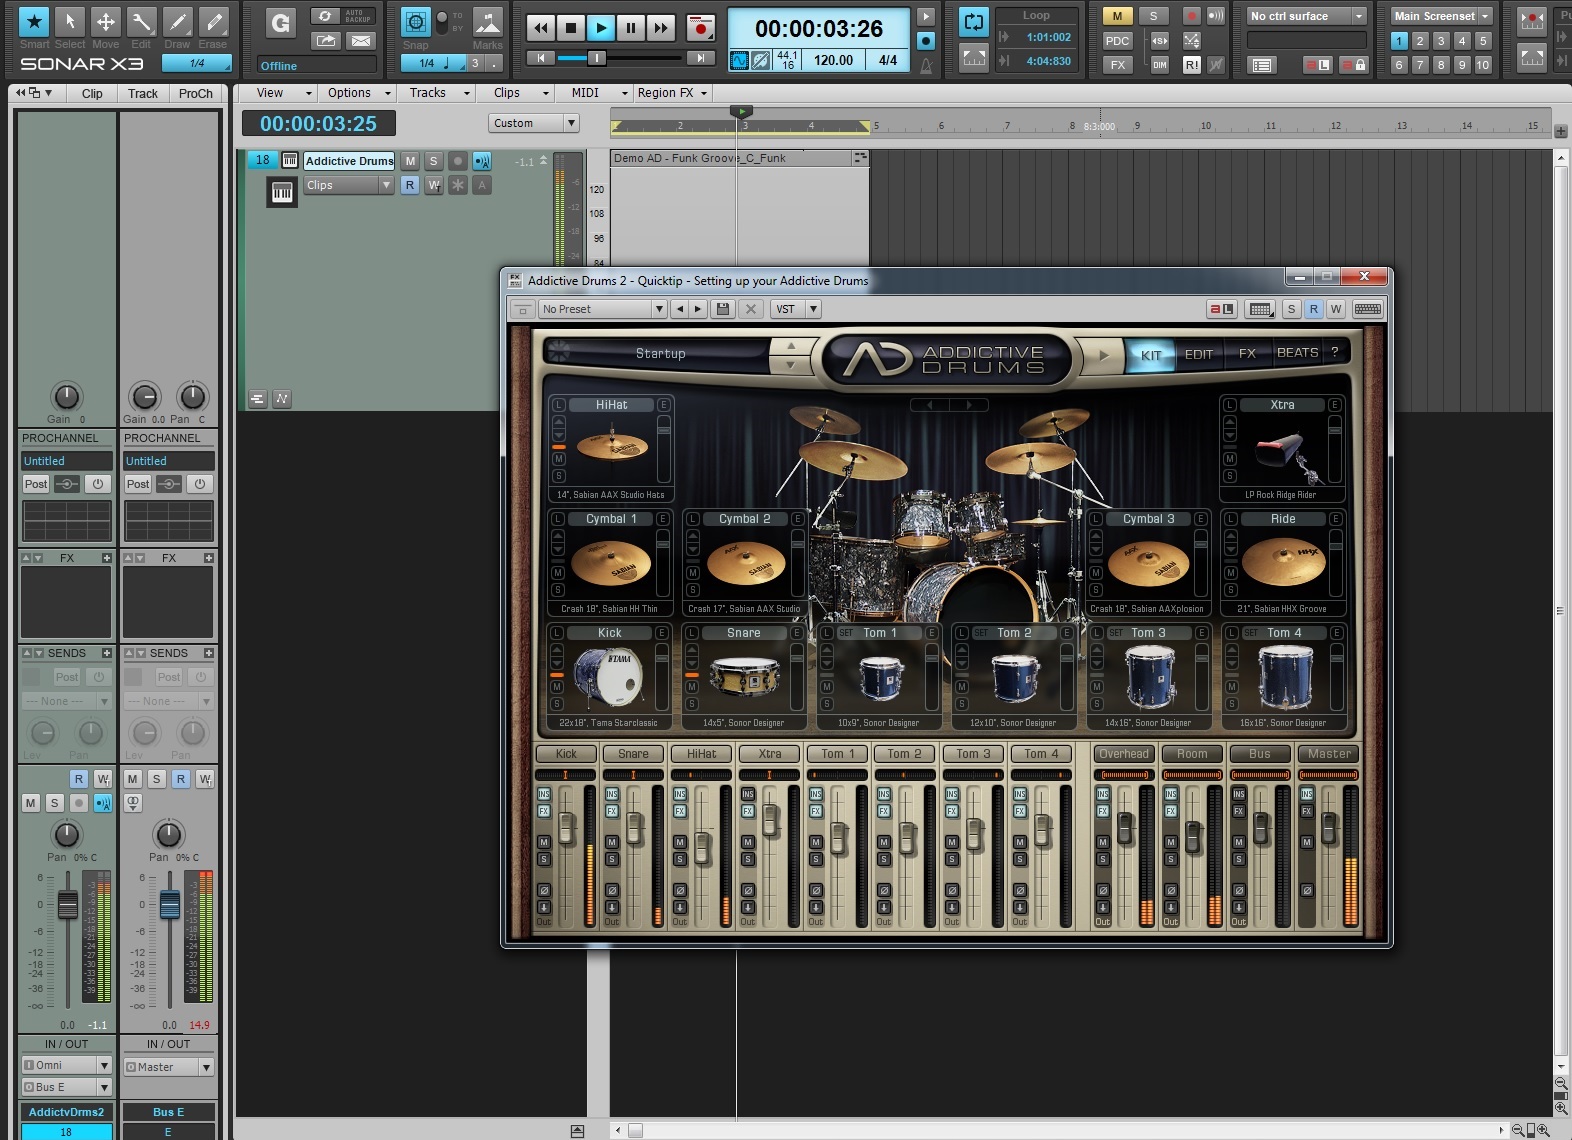Open the plugin virtual keyboard icon

click(x=1368, y=309)
